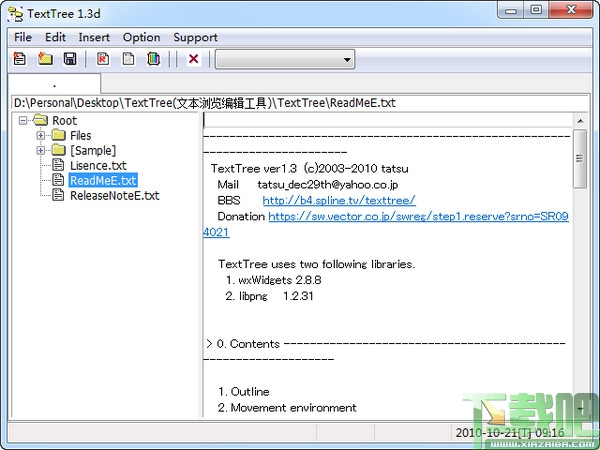Open the Option menu
The height and width of the screenshot is (450, 600).
(x=142, y=37)
